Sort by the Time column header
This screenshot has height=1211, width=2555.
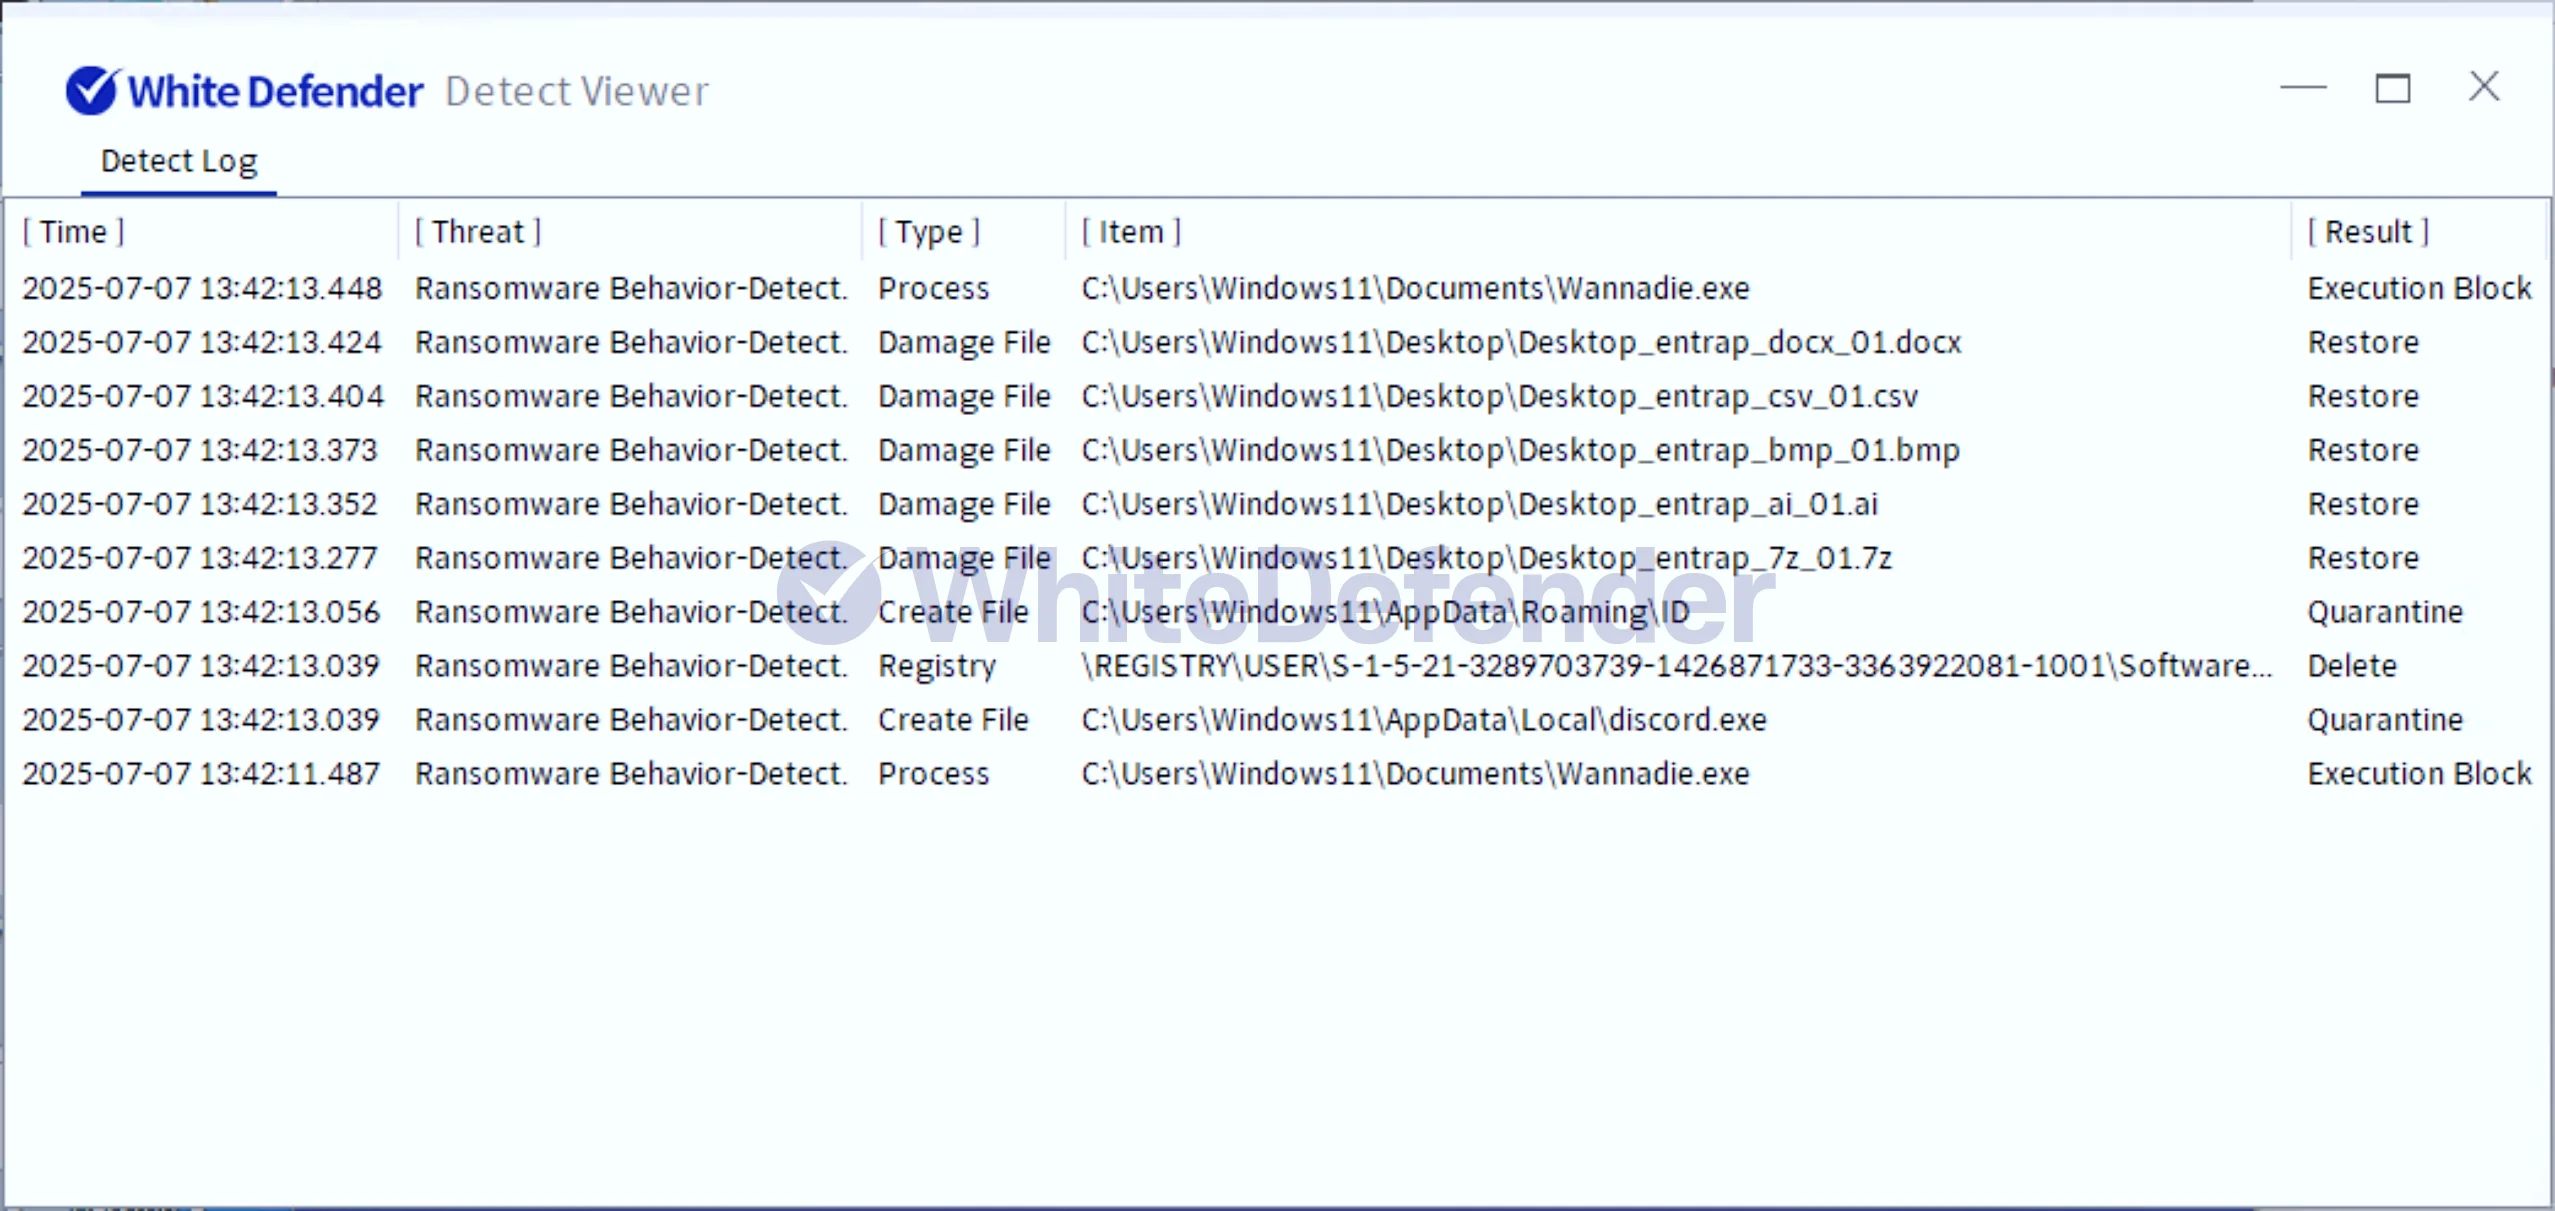(x=74, y=232)
